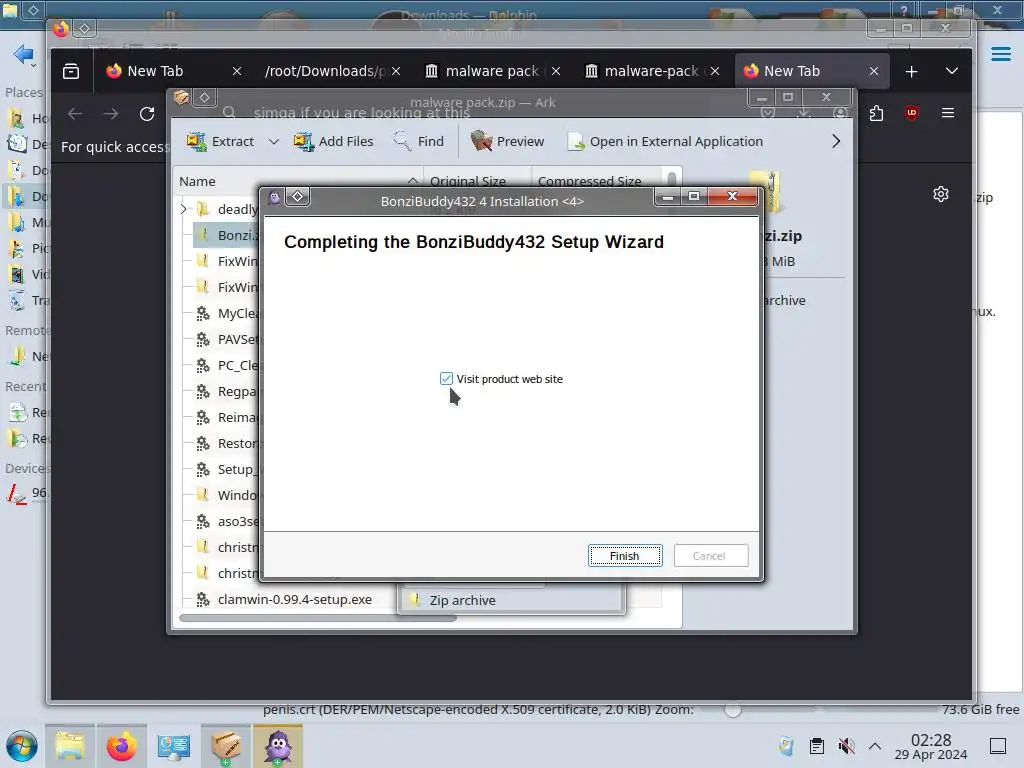Screen dimensions: 1024x768
Task: Switch to the /root/Downloads/p Firefox tab
Action: point(325,71)
